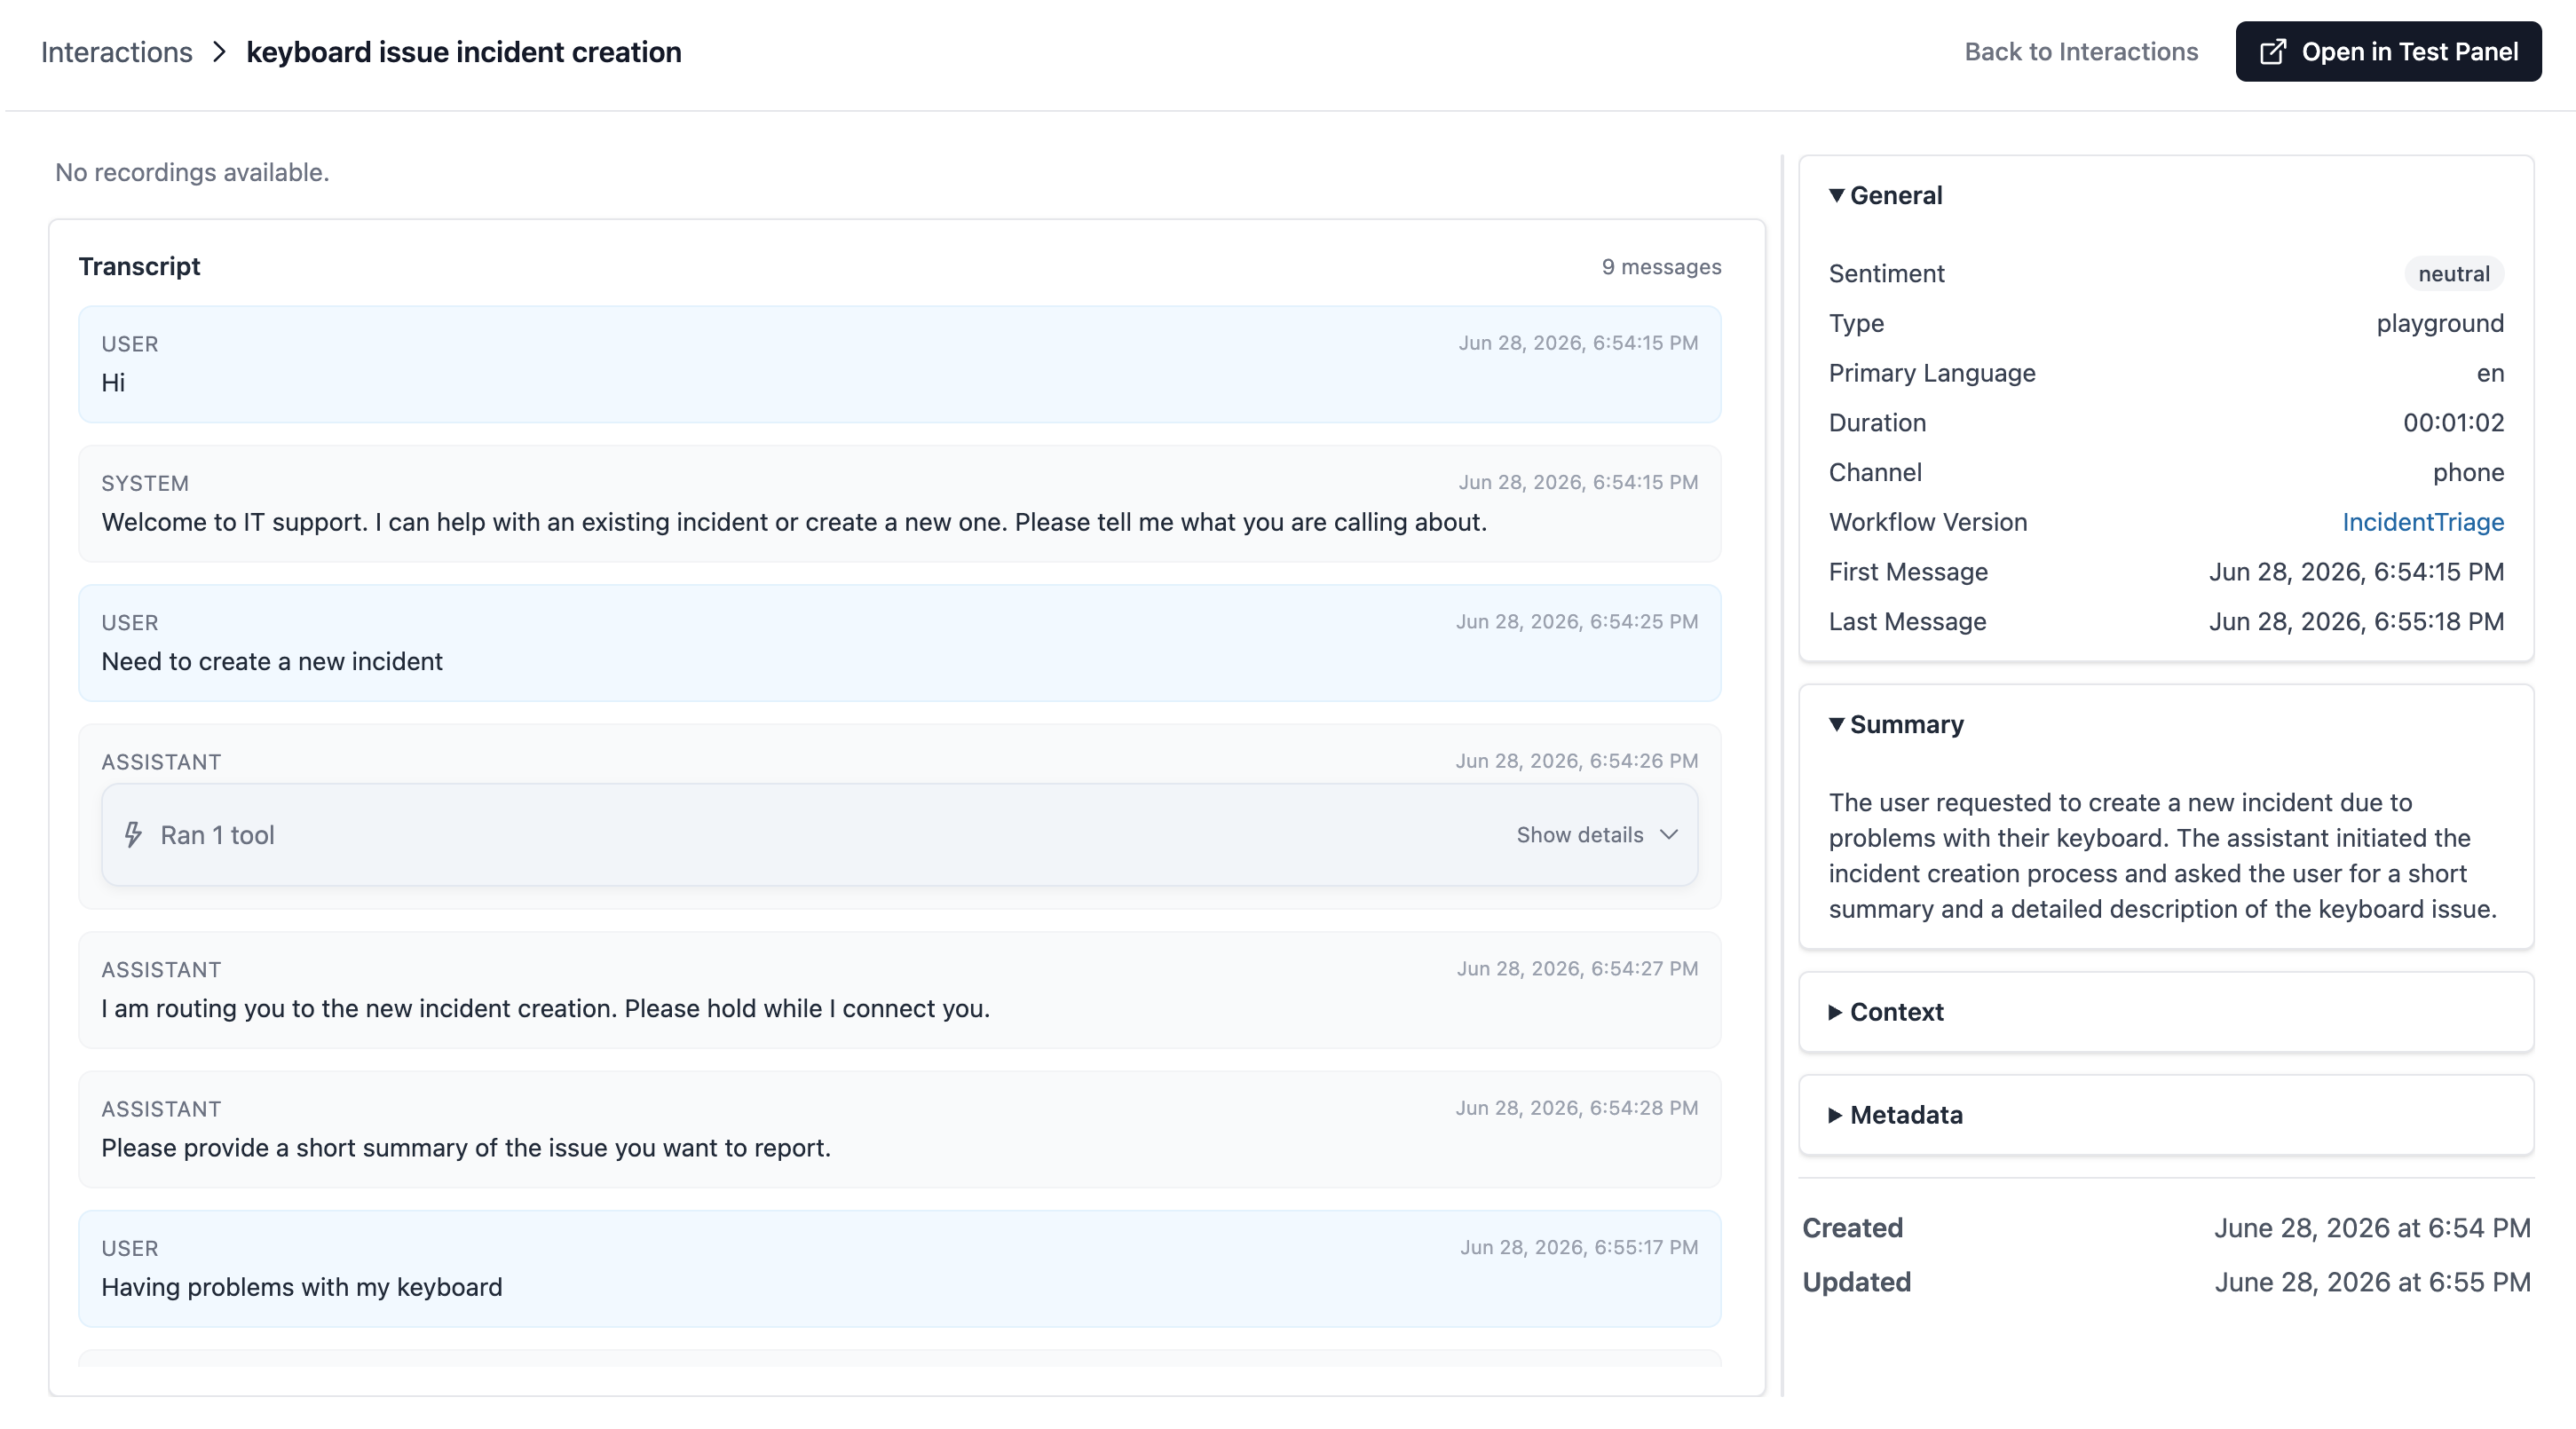This screenshot has height=1429, width=2576.
Task: Open in Test Panel button
Action: [x=2388, y=52]
